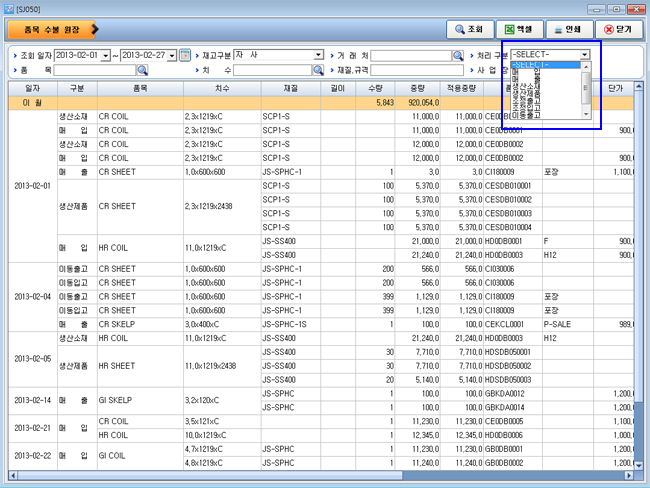Click lot number GBKDA0014

click(x=505, y=408)
